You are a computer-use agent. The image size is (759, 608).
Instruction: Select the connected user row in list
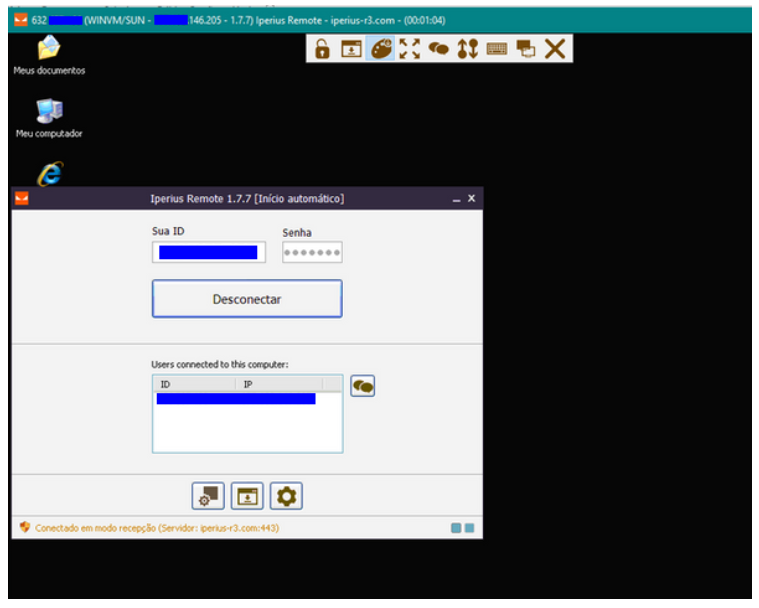[236, 398]
